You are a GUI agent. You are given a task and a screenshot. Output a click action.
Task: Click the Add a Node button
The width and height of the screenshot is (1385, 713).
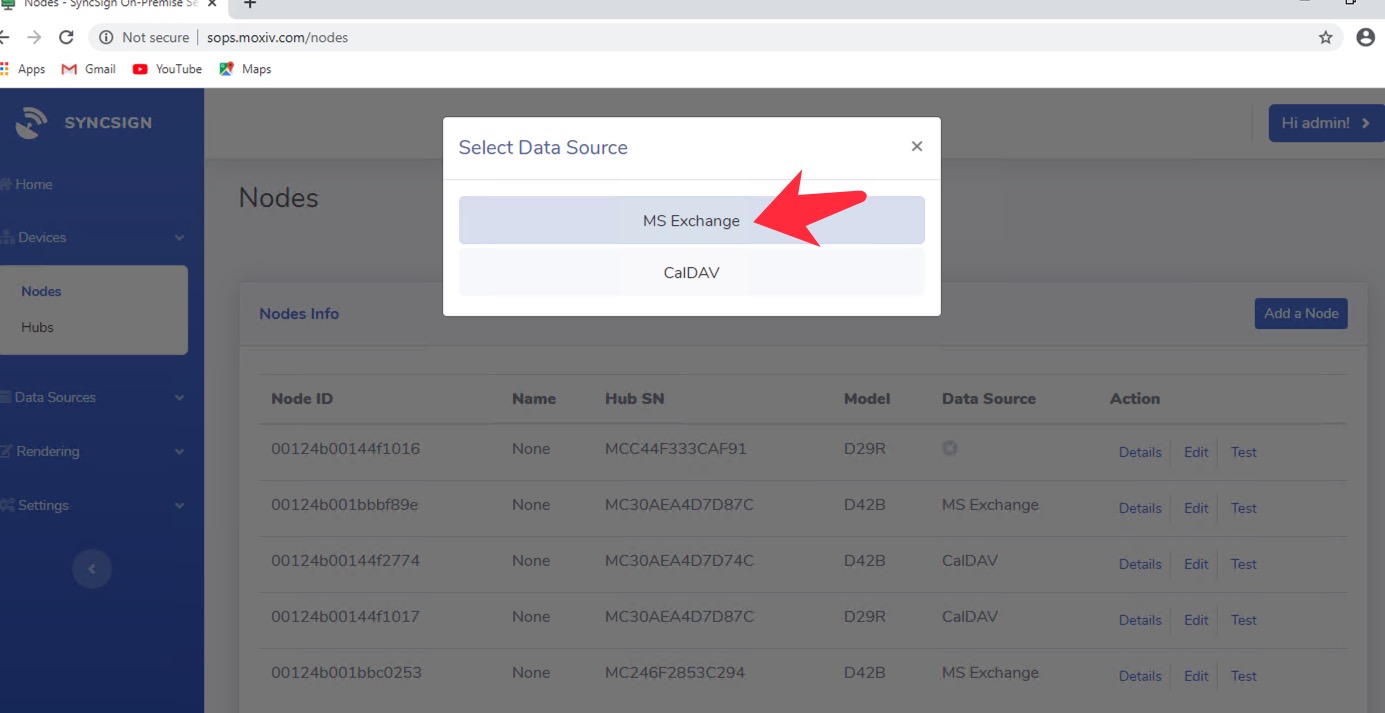click(1301, 313)
